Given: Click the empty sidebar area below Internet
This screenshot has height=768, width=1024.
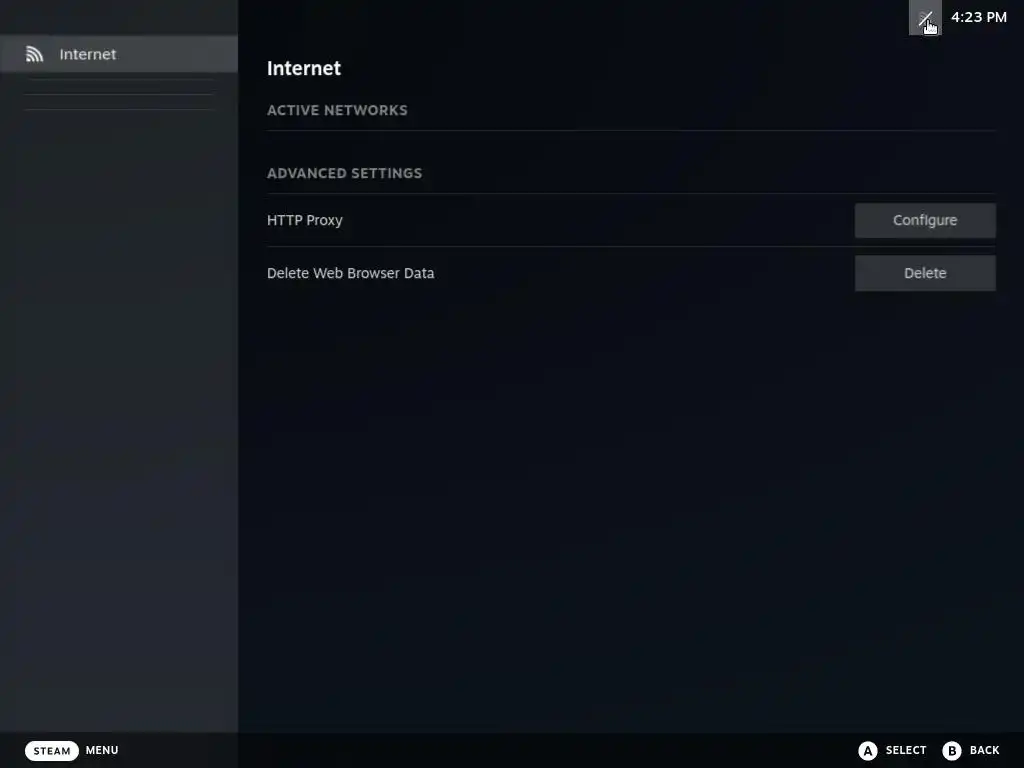Looking at the screenshot, I should pyautogui.click(x=119, y=418).
